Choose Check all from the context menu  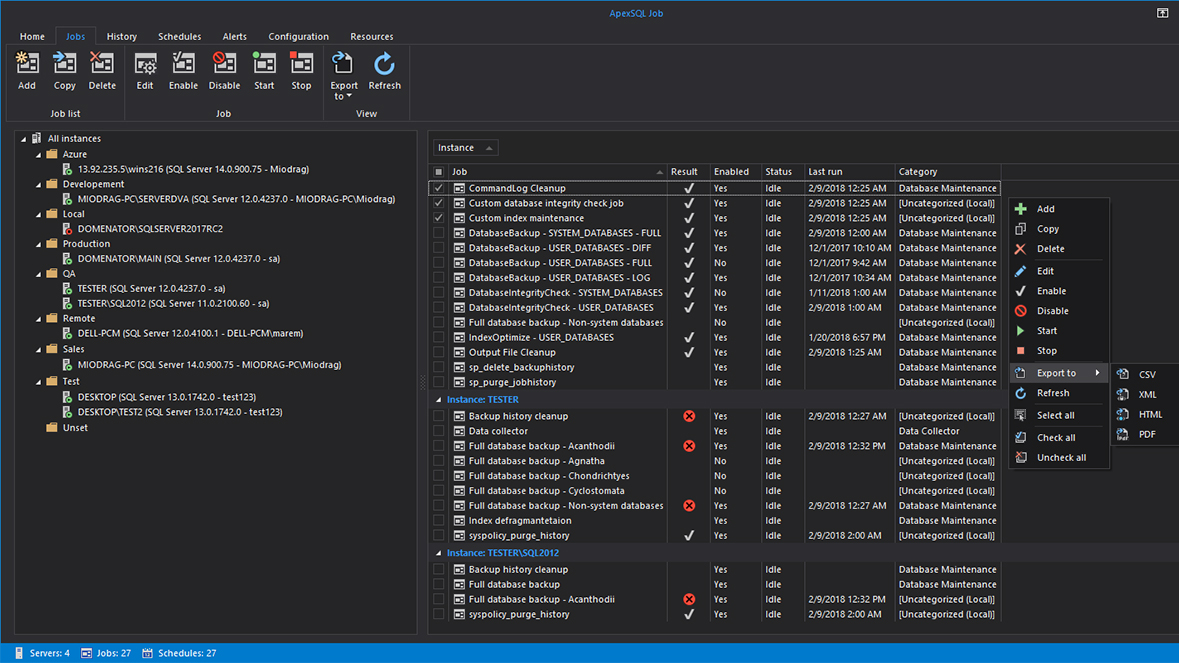[1058, 437]
